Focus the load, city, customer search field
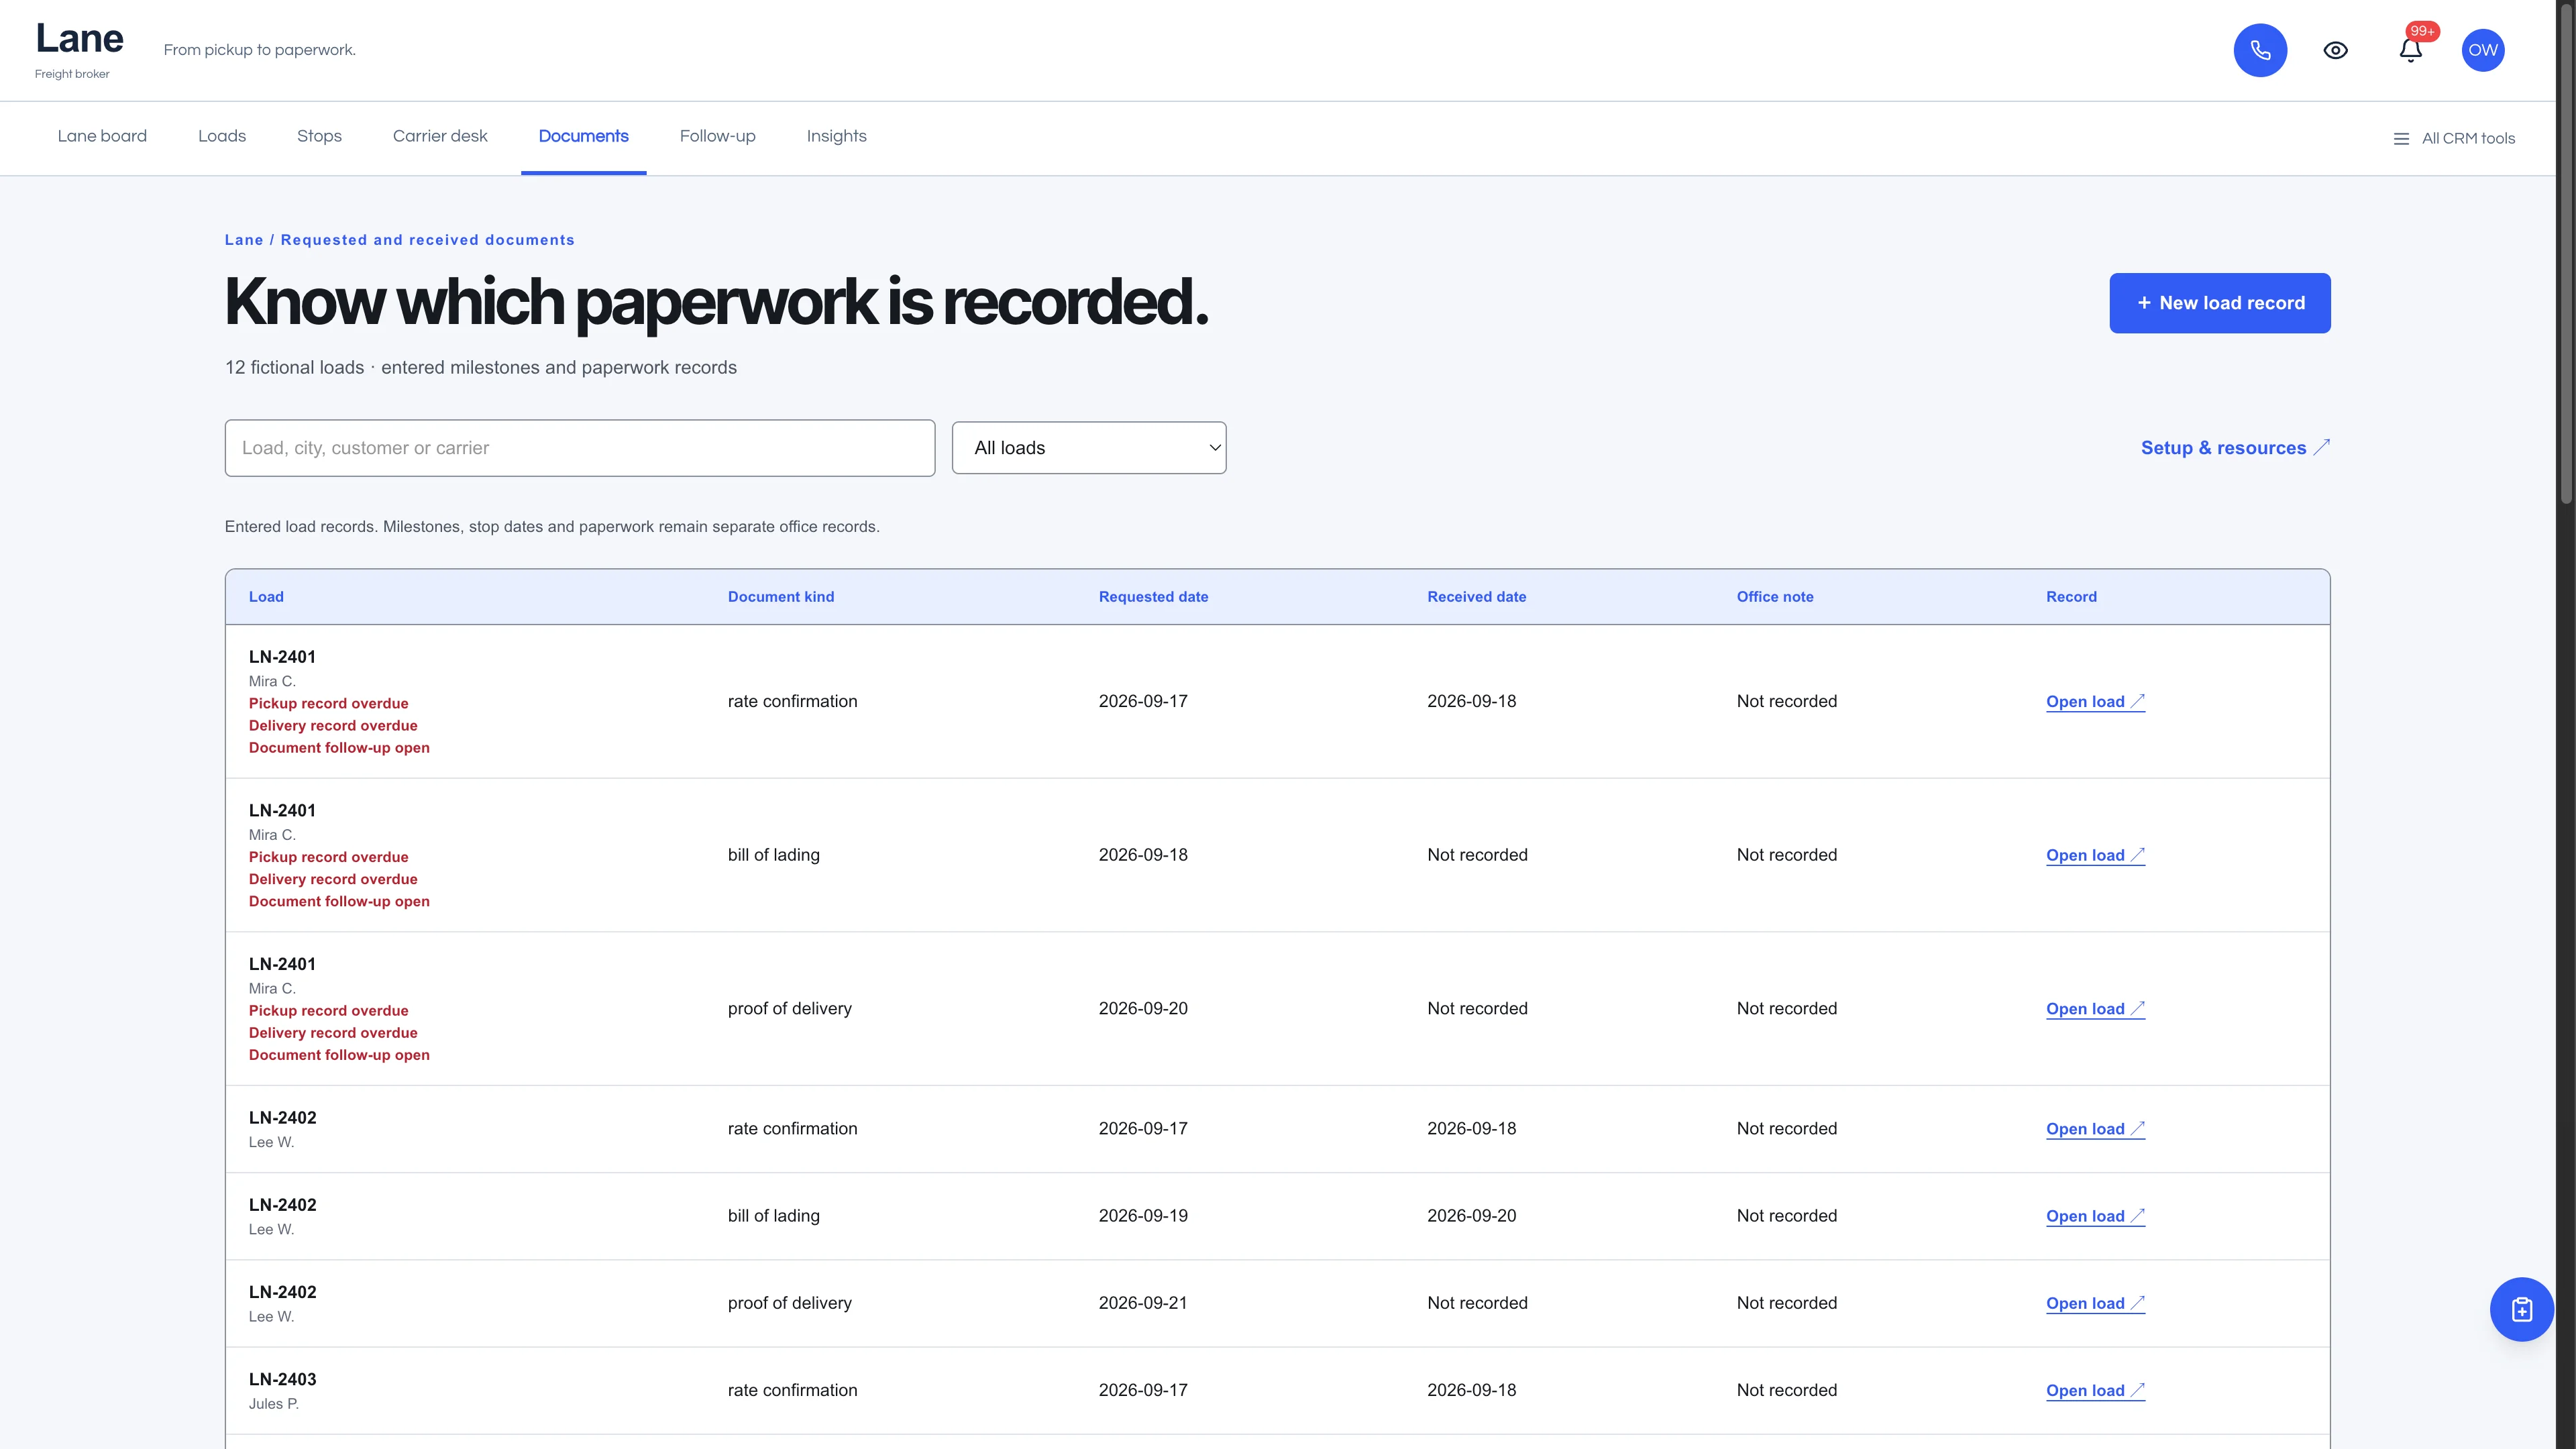Screen dimensions: 2576x1449 click(580, 448)
